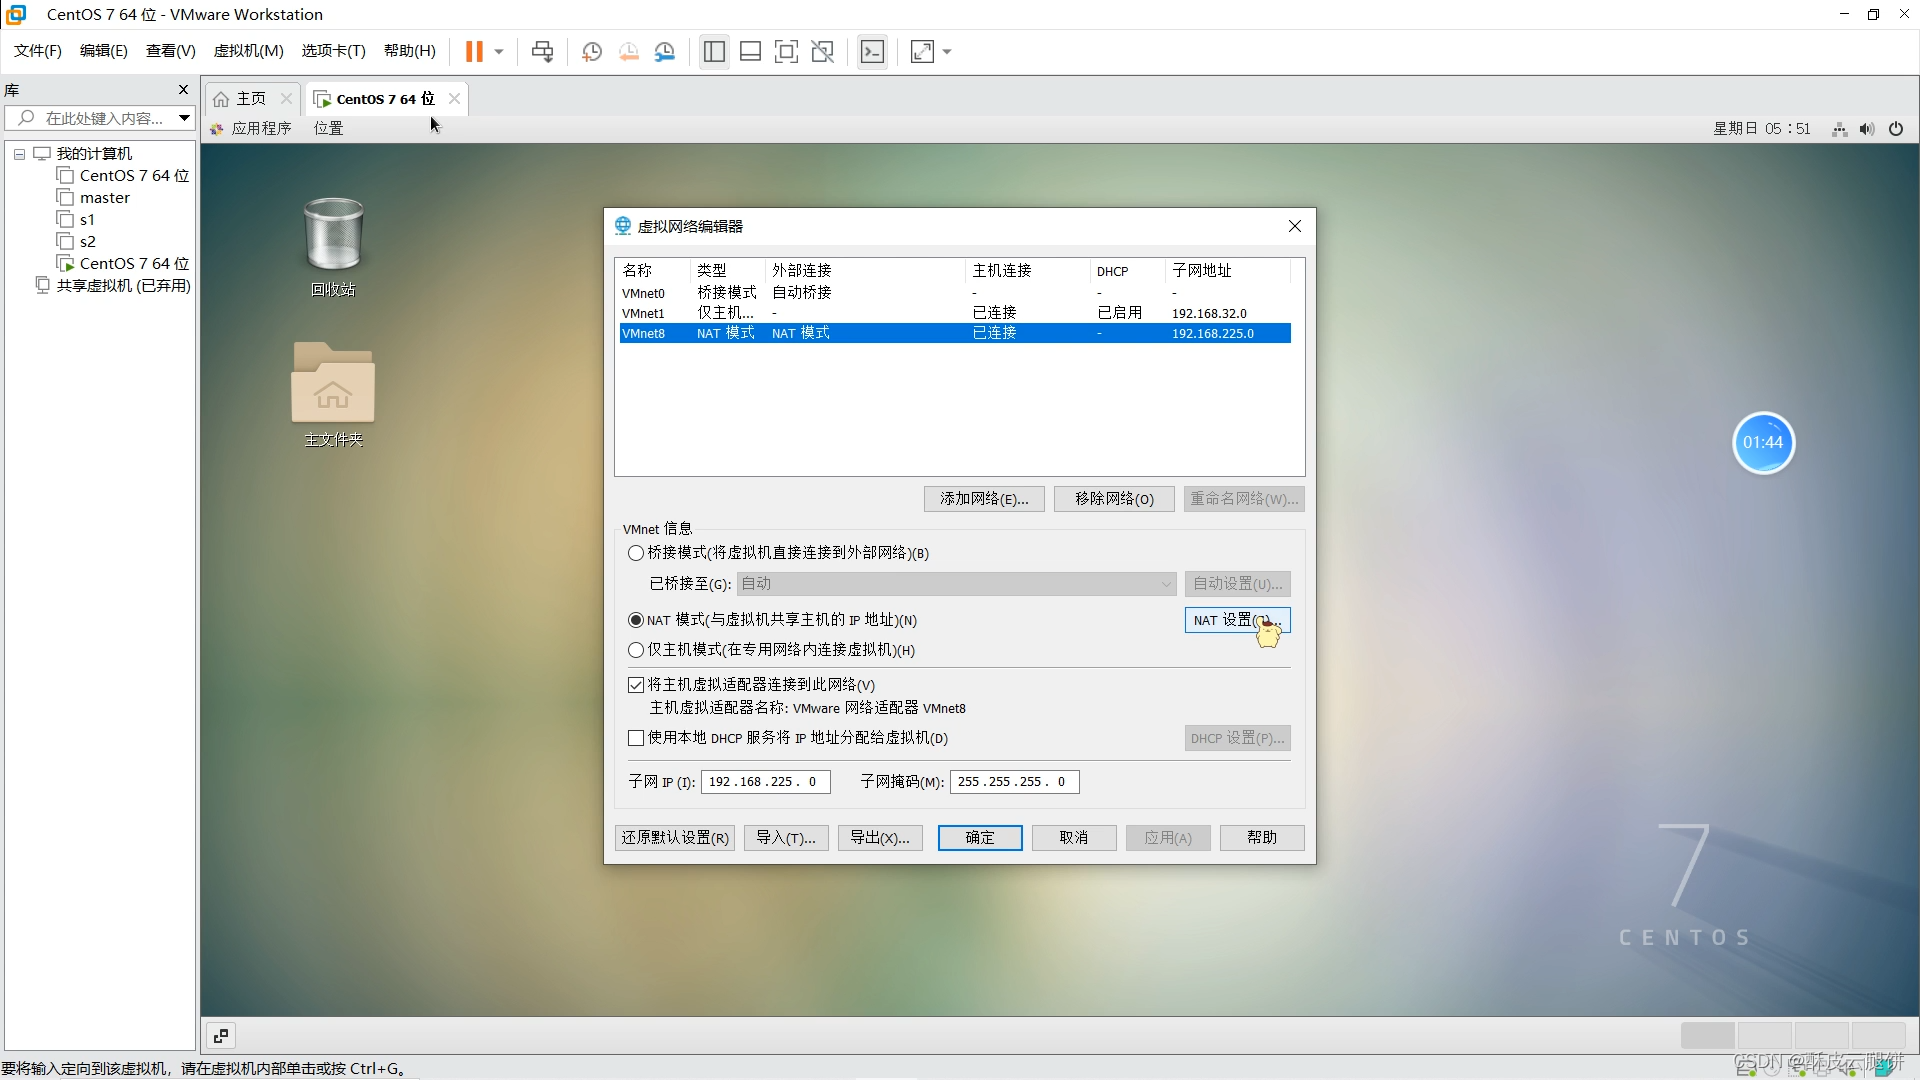The height and width of the screenshot is (1080, 1920).
Task: Suspend the virtual machine with the Pause icon
Action: coord(475,51)
